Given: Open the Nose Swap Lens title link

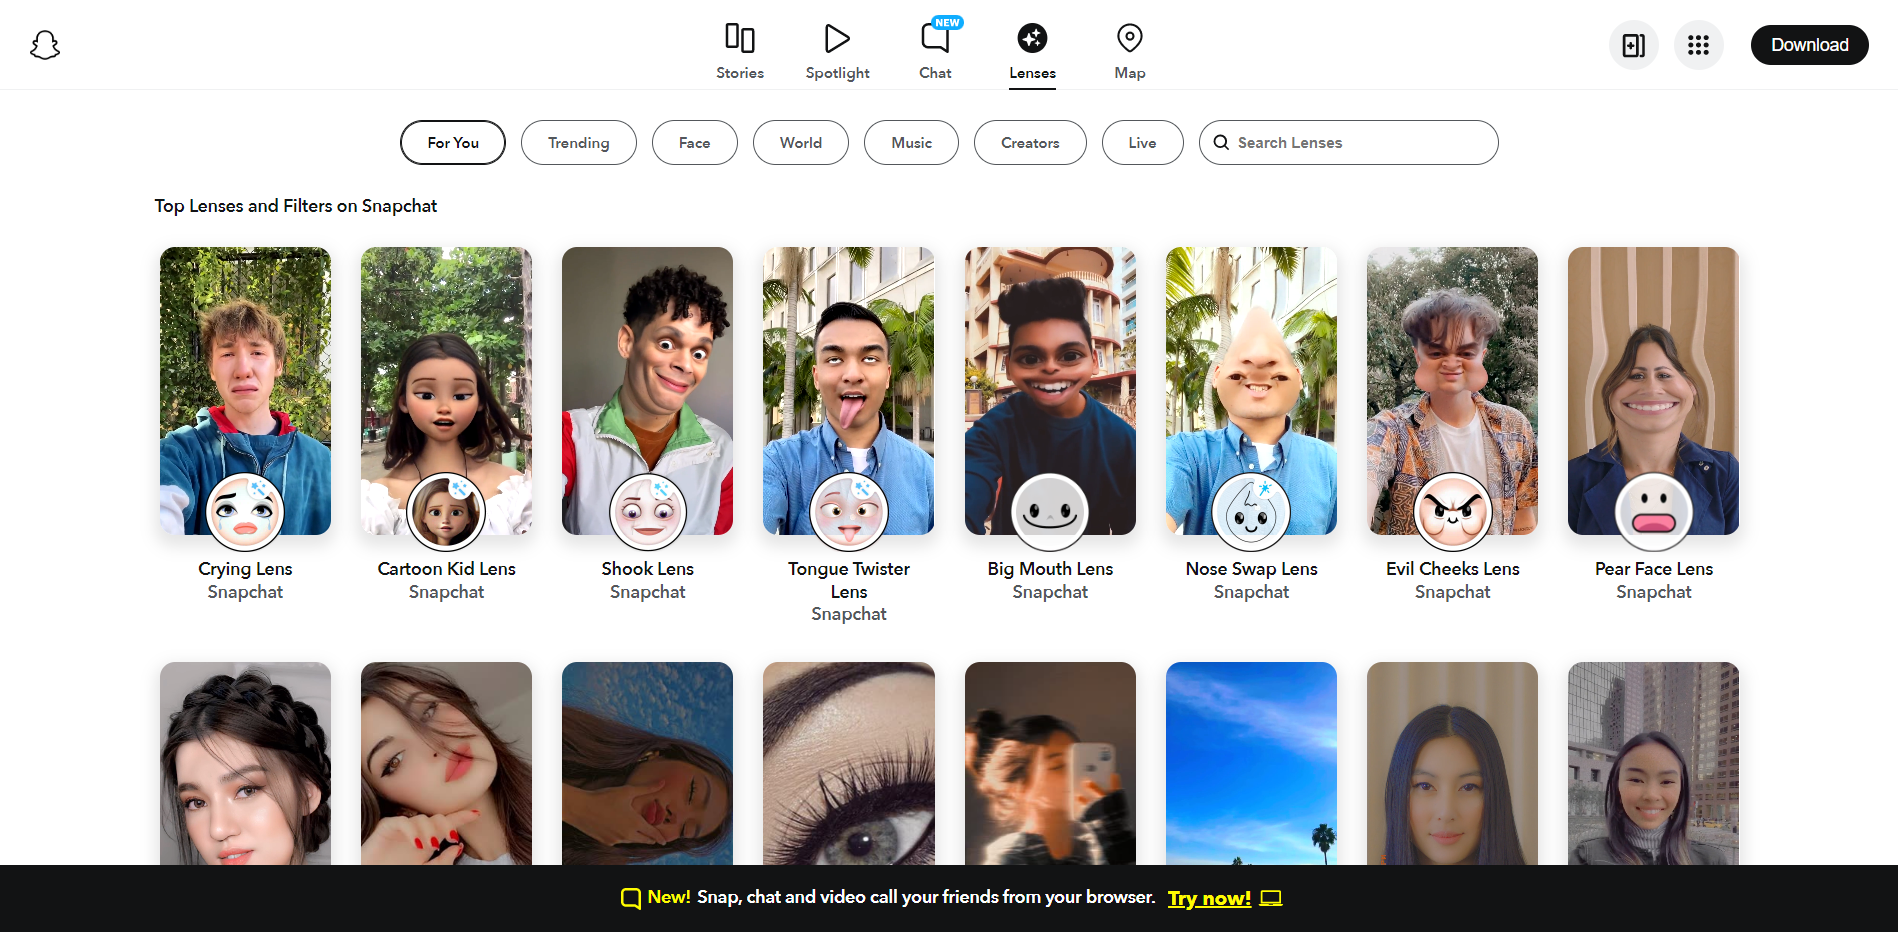Looking at the screenshot, I should (x=1251, y=569).
